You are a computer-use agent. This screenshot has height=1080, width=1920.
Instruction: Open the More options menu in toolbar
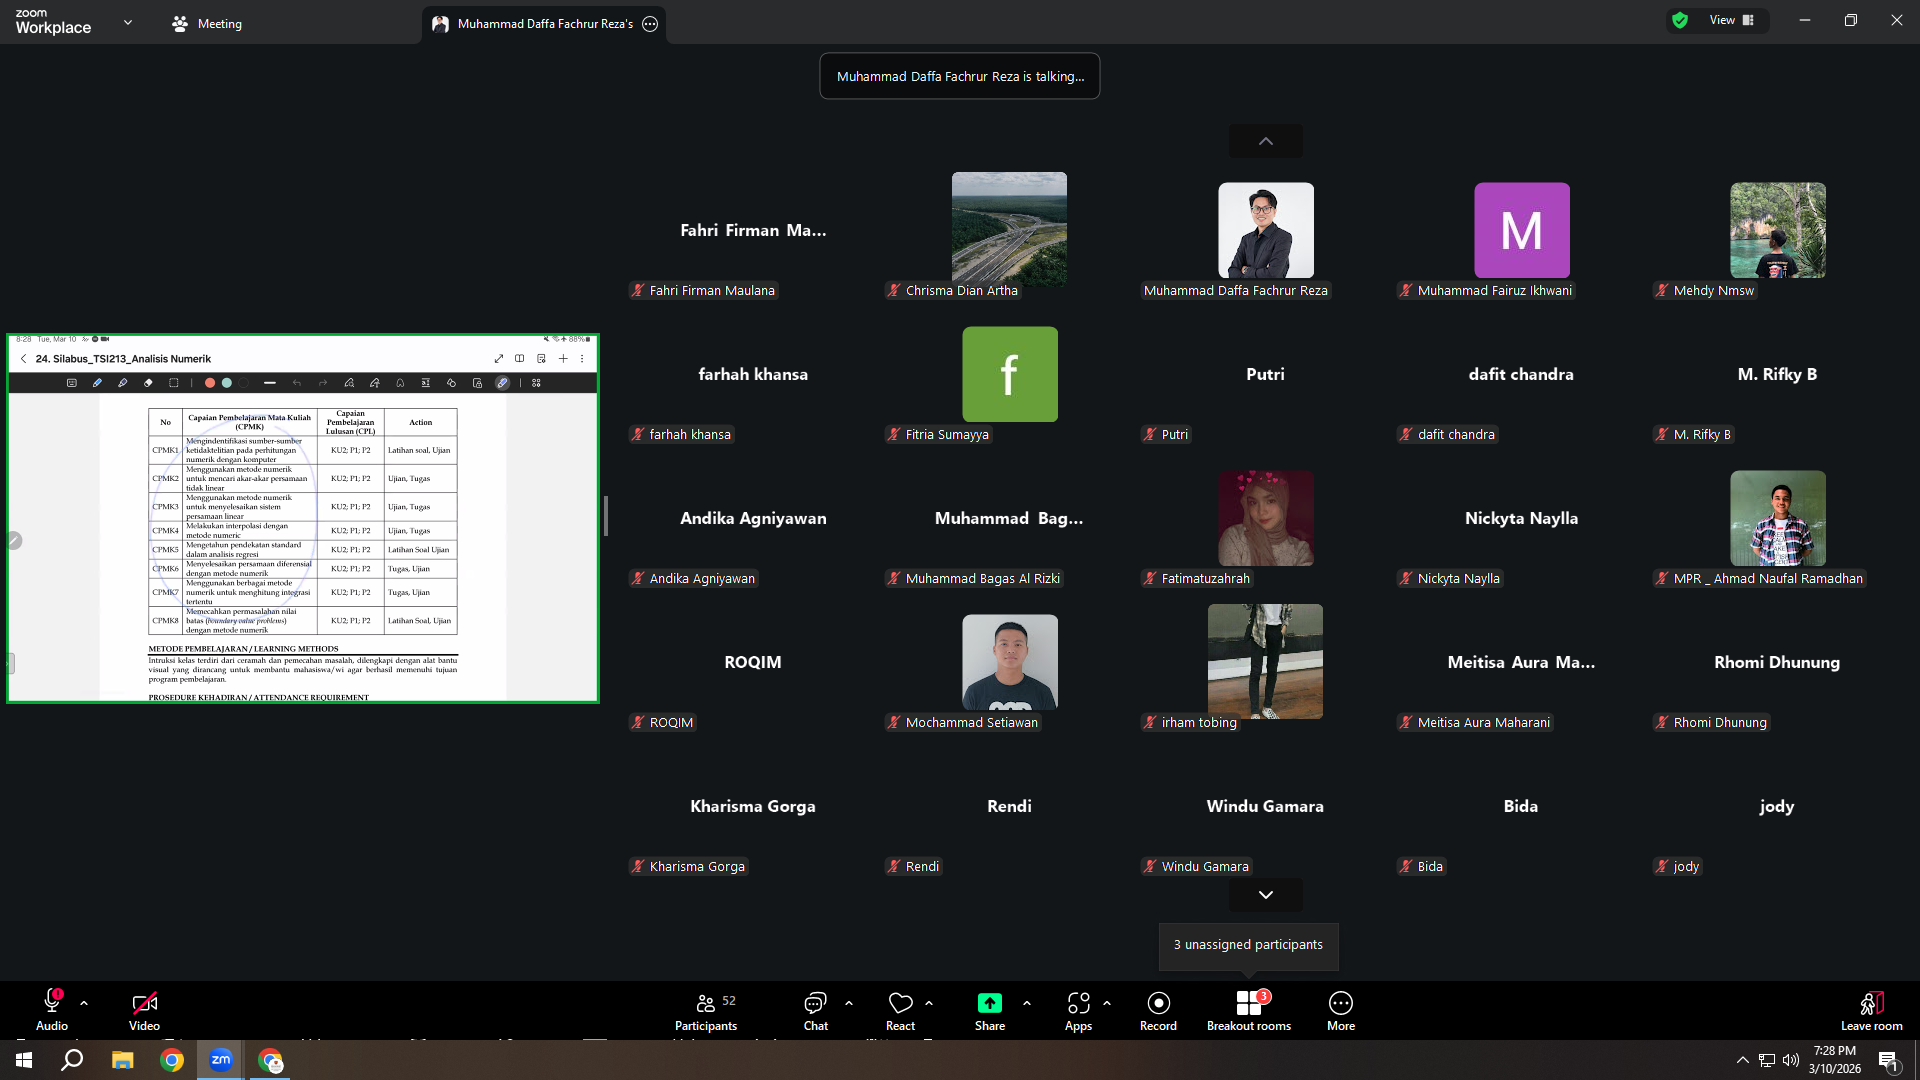pyautogui.click(x=1341, y=1011)
